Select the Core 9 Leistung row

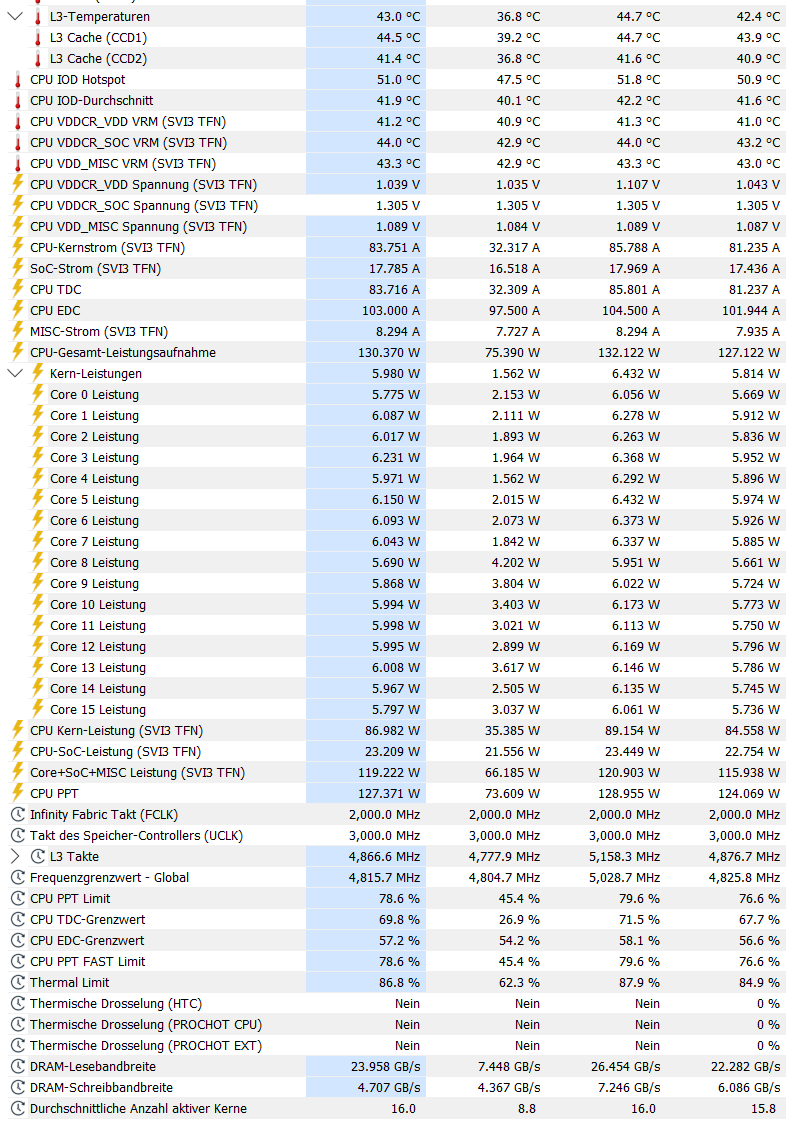(396, 583)
